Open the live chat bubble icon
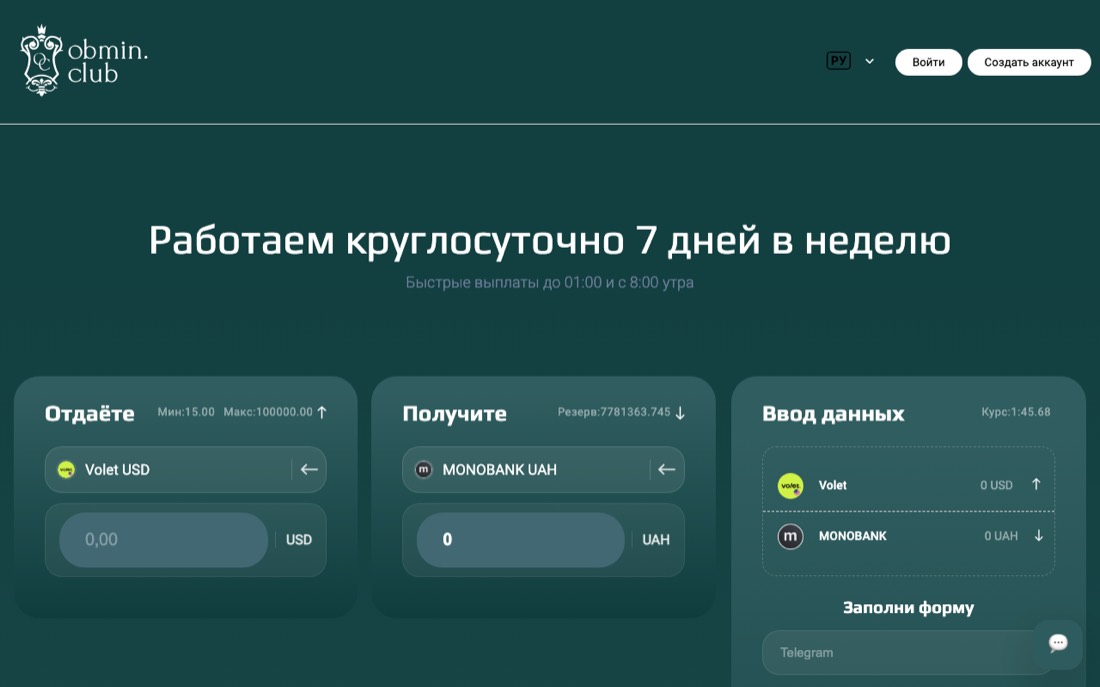The width and height of the screenshot is (1100, 687). (x=1058, y=643)
